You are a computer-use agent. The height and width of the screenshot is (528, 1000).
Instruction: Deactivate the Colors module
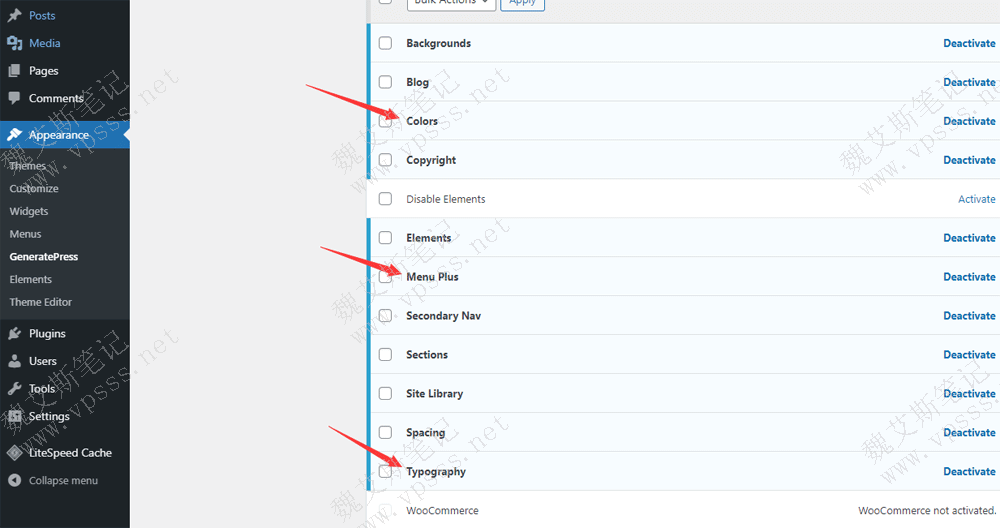point(969,121)
